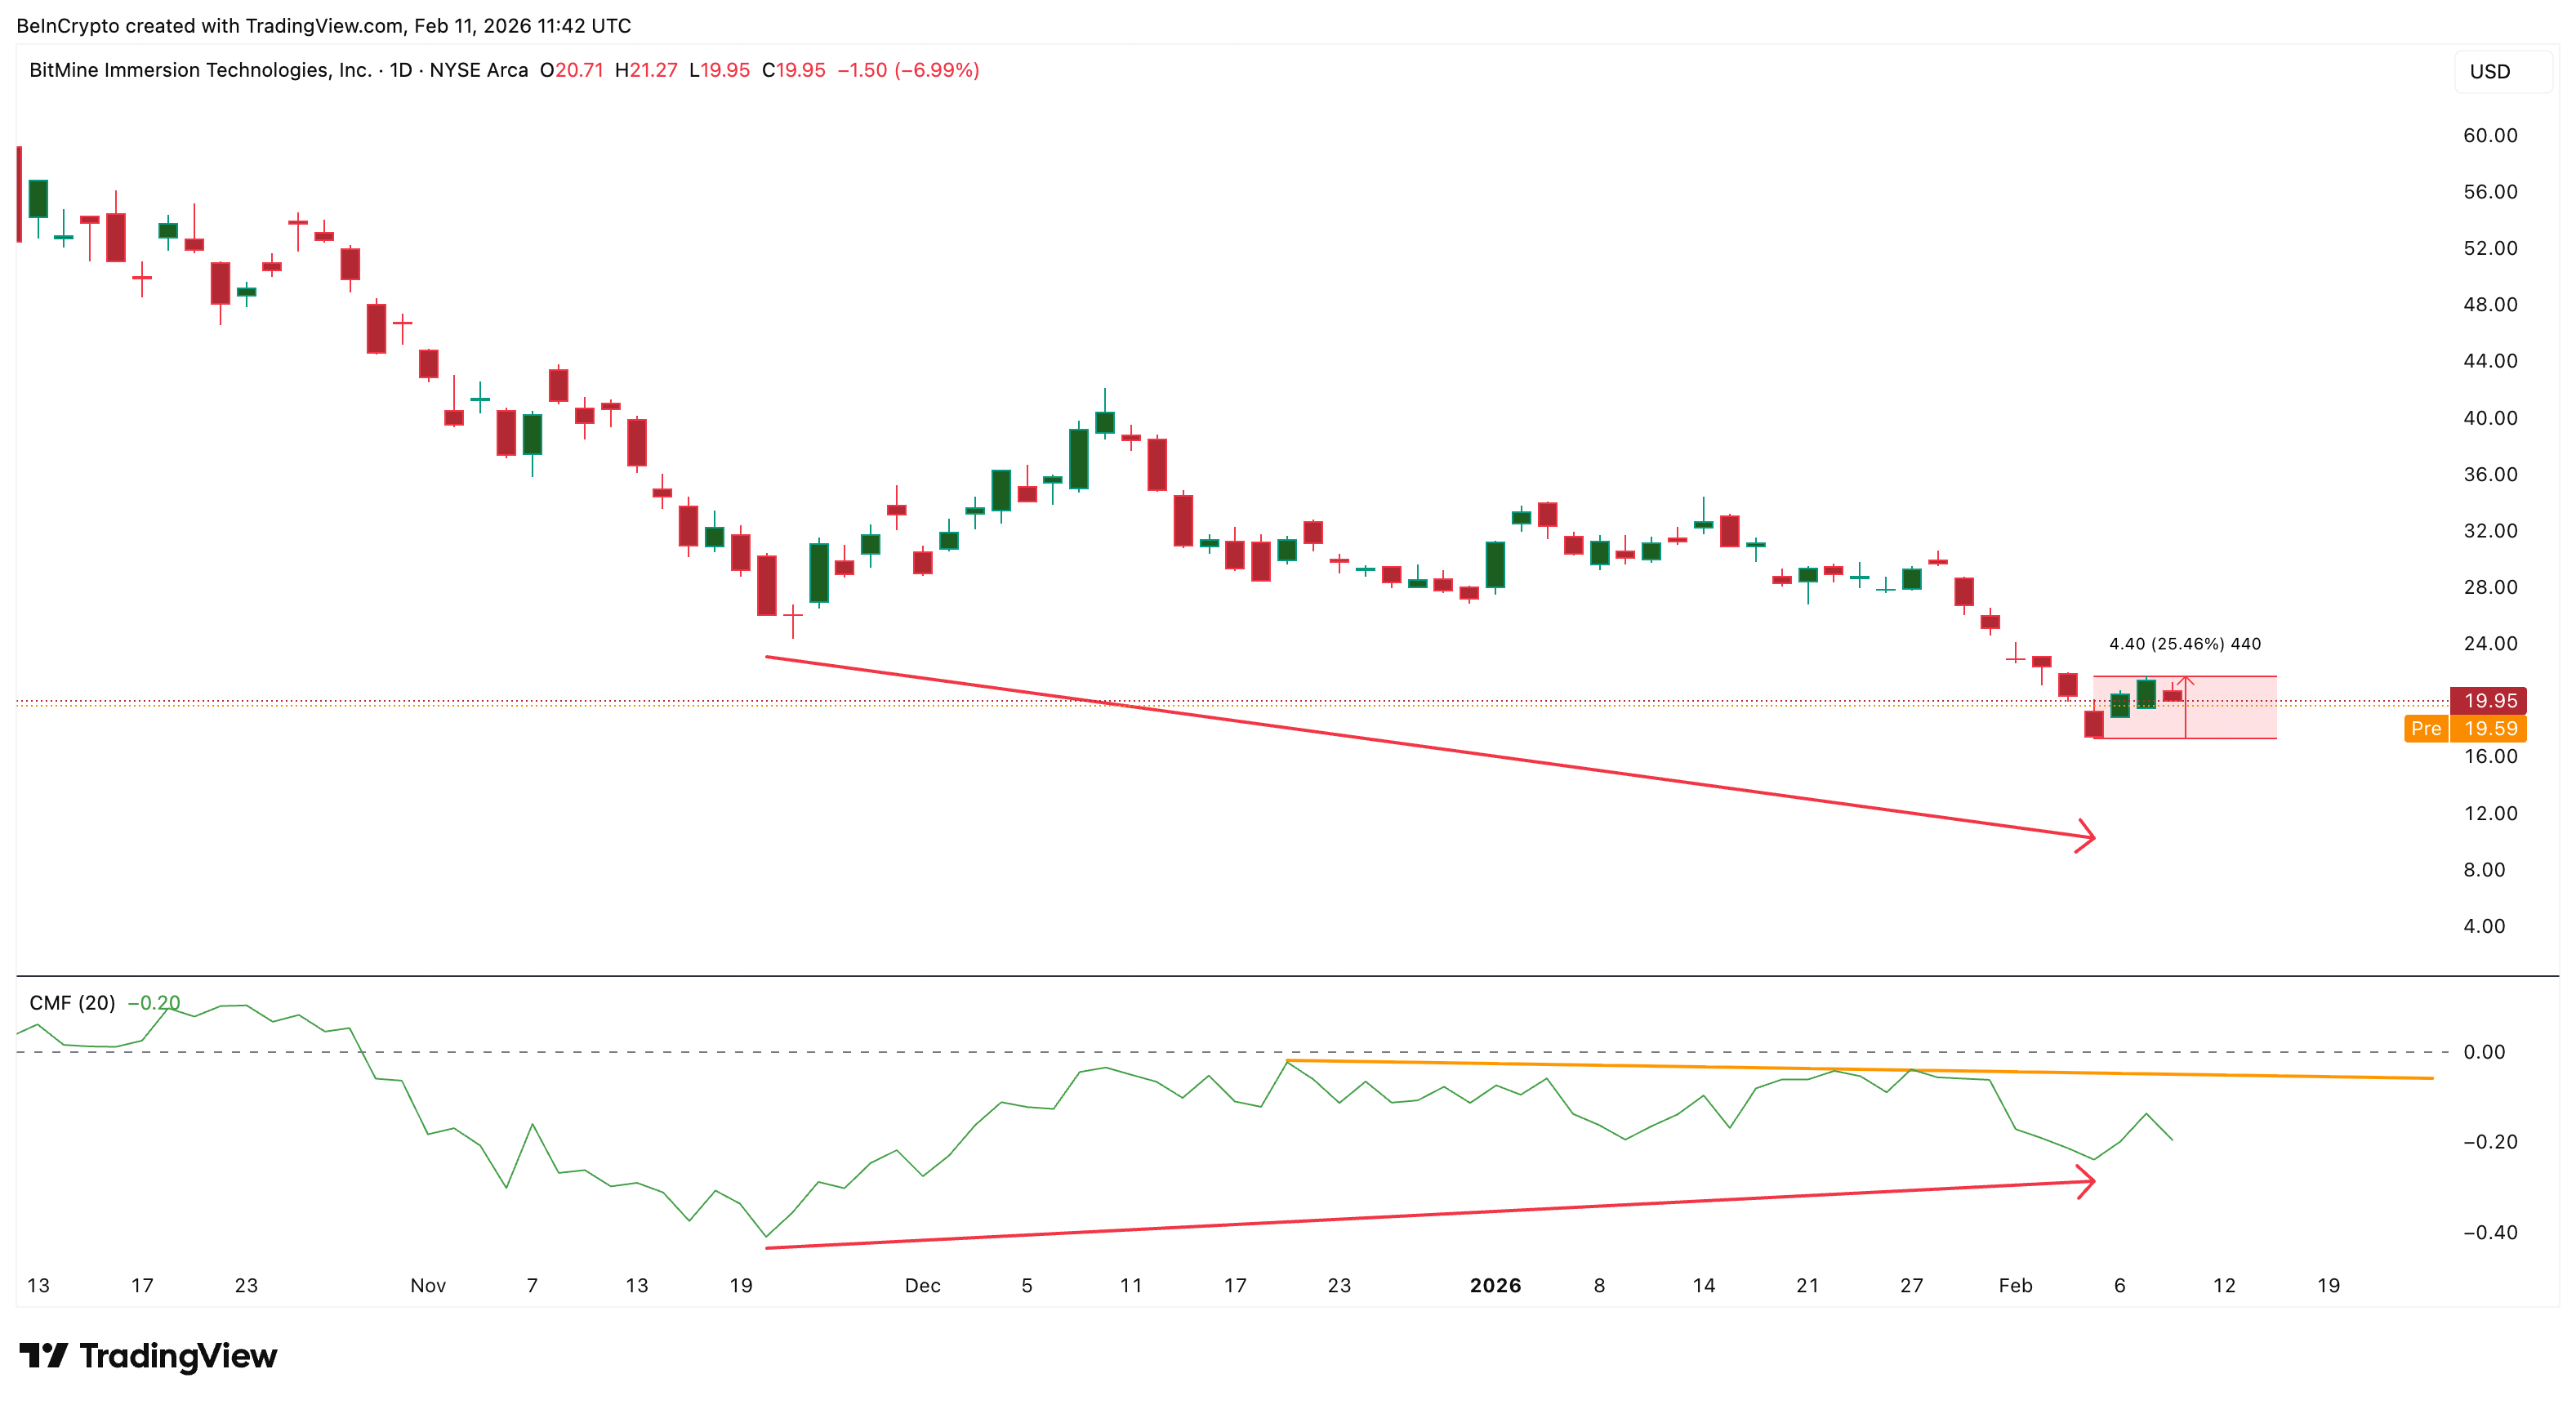Viewport: 2576px width, 1405px height.
Task: Click the Feb label on time axis
Action: coord(2015,1285)
